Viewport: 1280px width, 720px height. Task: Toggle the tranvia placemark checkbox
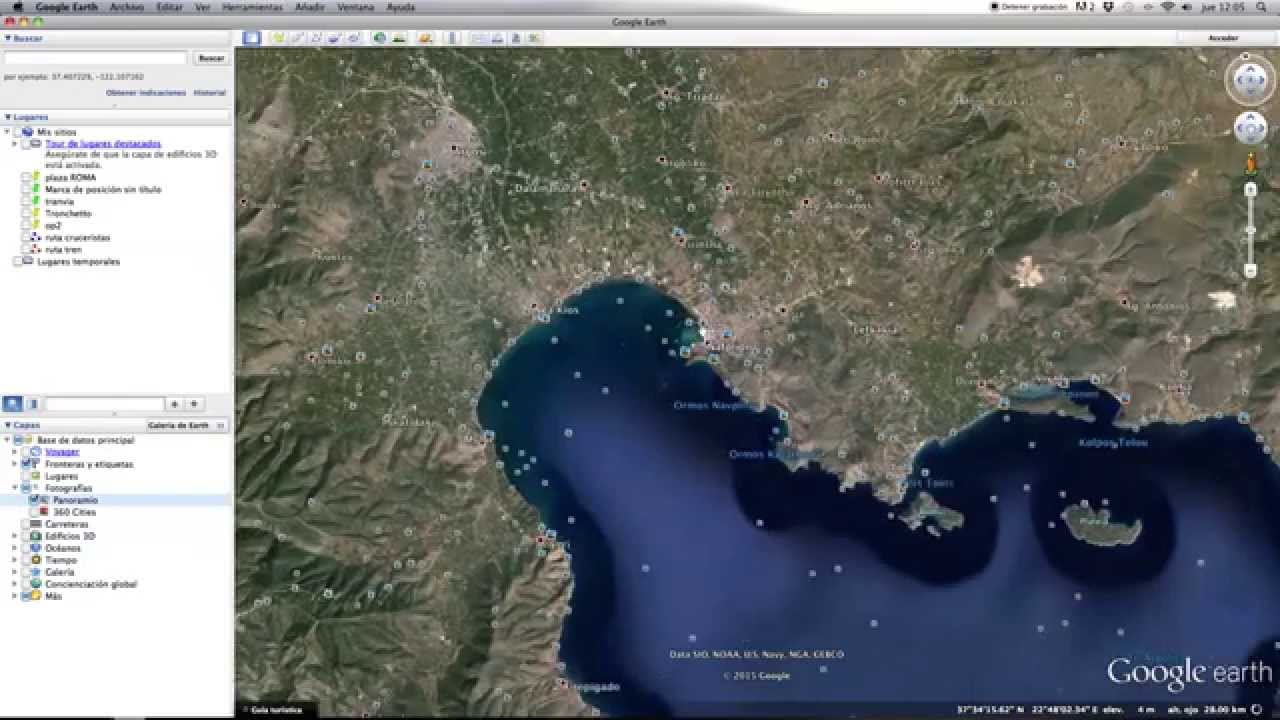(x=27, y=201)
